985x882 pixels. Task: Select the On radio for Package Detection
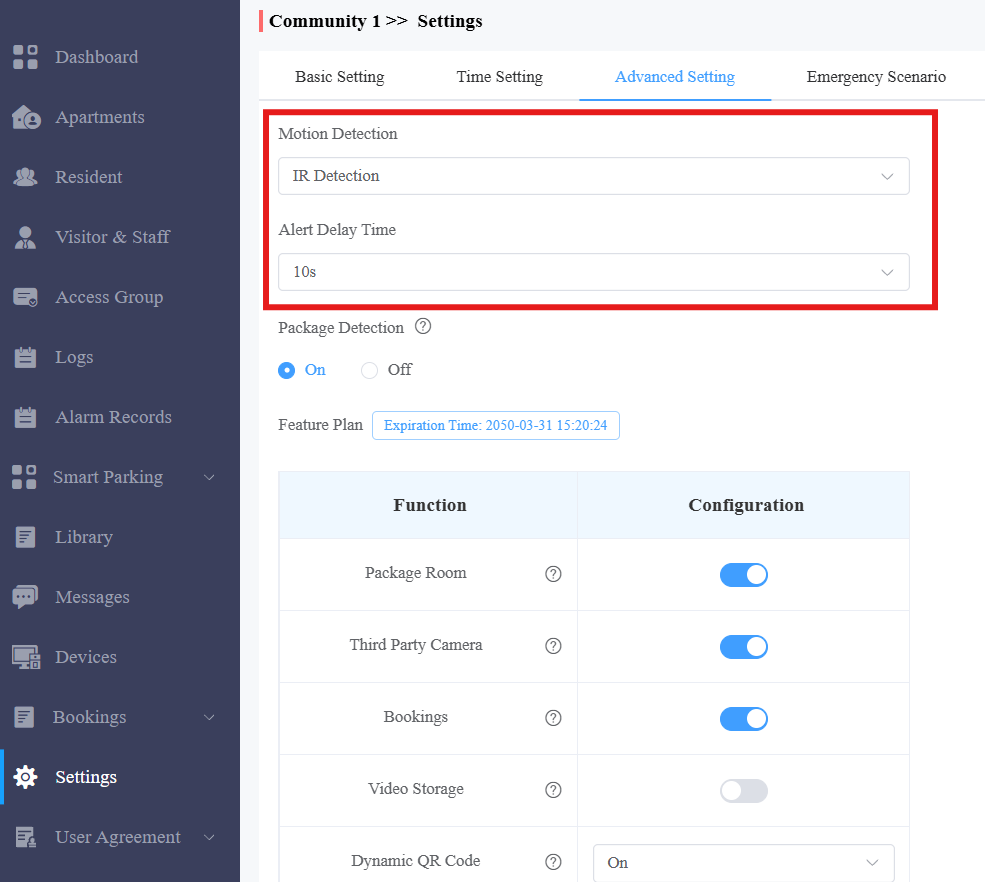(x=286, y=371)
